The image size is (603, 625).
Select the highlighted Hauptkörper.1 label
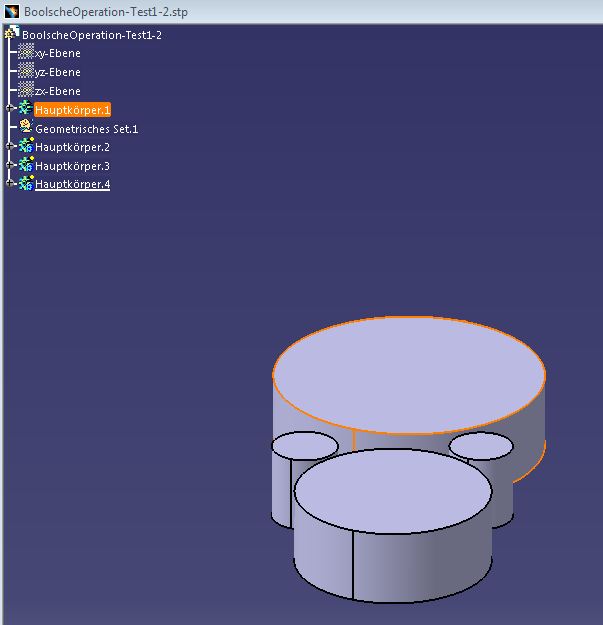click(73, 110)
